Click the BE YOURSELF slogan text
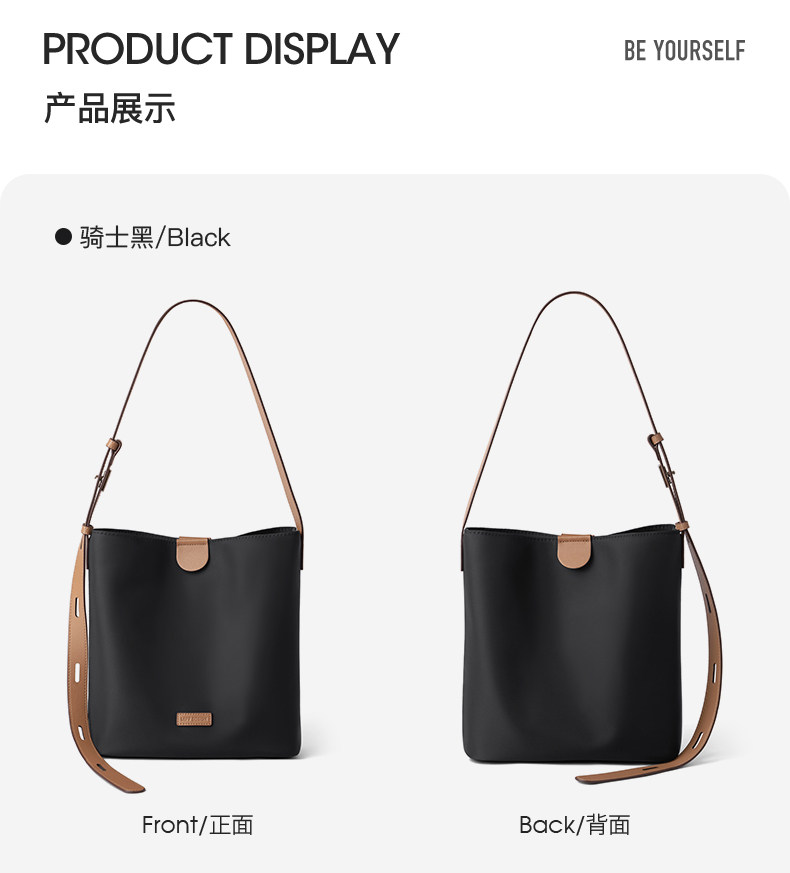 [684, 51]
